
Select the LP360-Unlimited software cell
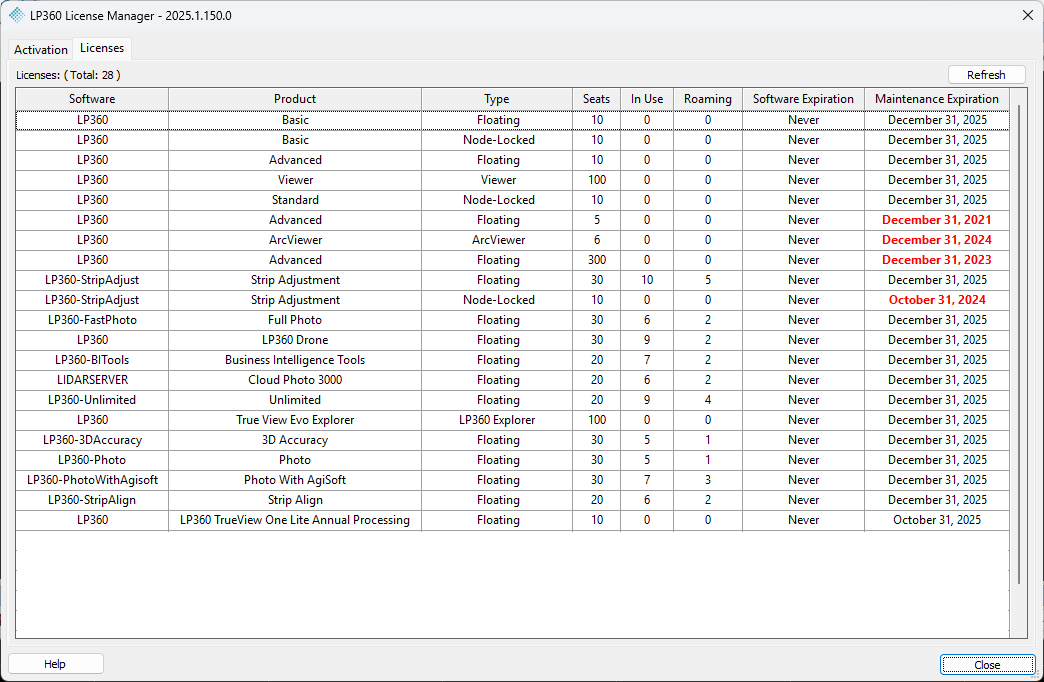point(92,400)
